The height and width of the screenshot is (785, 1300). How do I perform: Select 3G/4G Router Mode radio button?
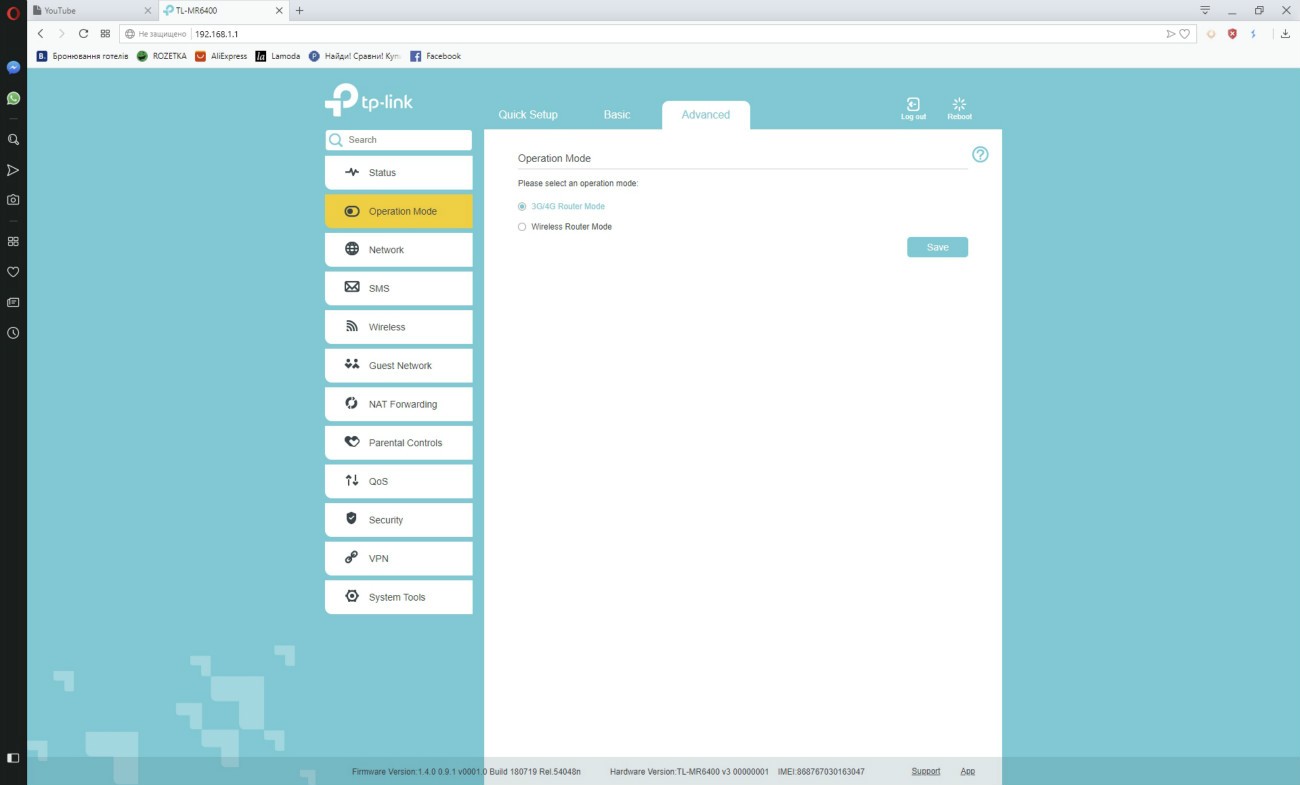tap(522, 206)
